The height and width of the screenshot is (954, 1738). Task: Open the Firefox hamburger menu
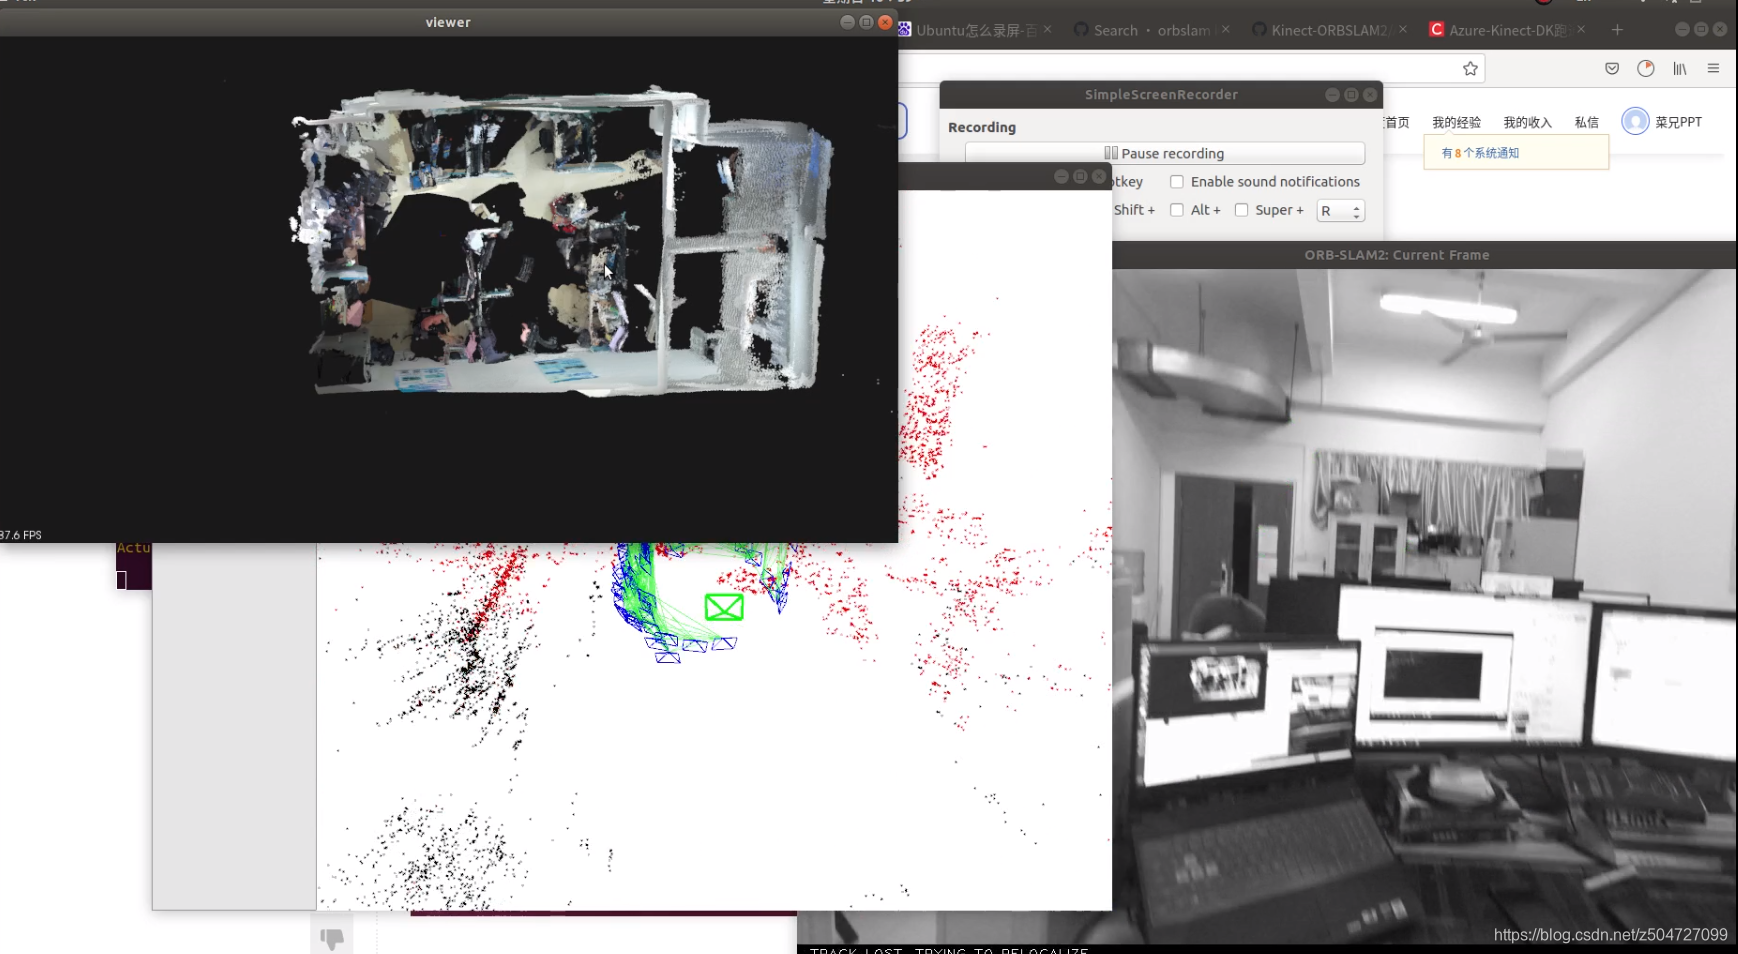click(x=1713, y=68)
